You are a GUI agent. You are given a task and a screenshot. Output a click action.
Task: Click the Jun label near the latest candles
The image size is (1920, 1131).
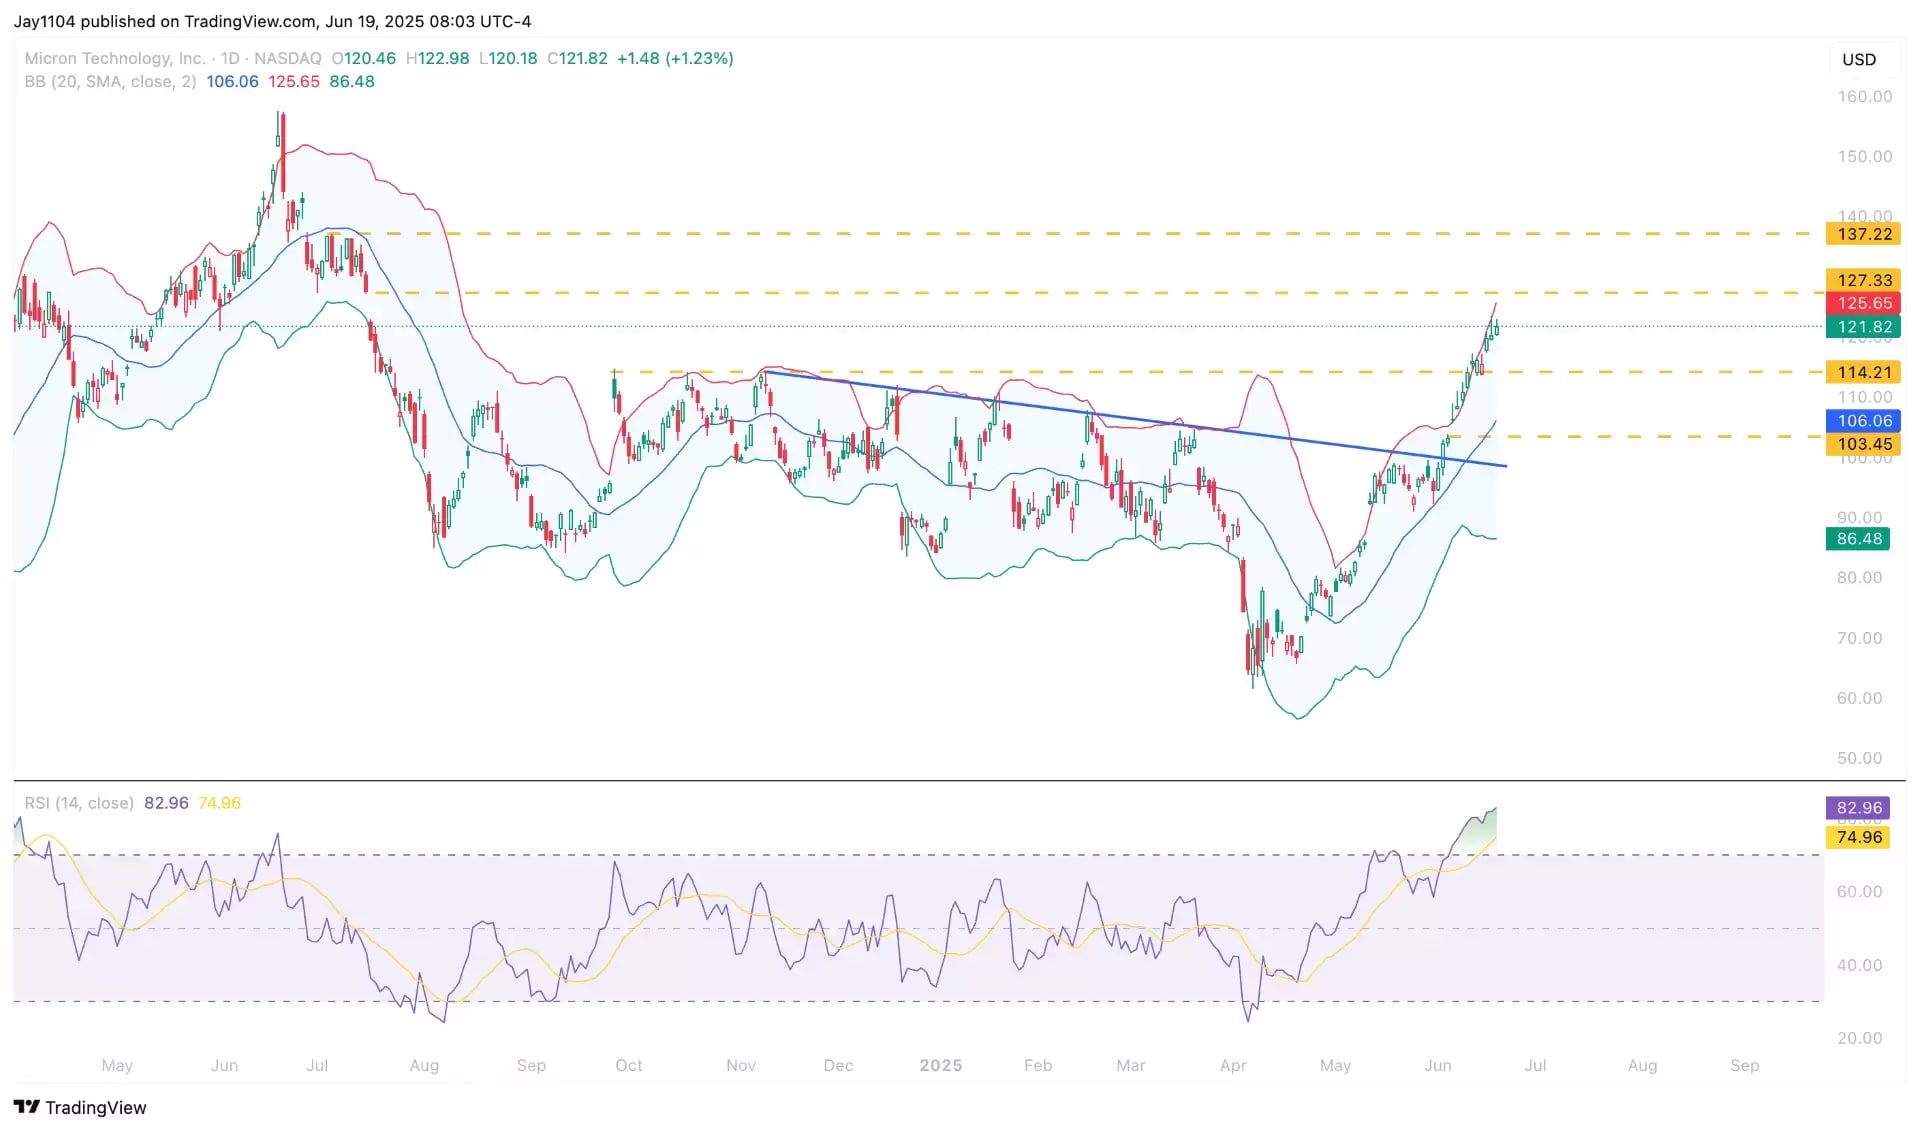(x=1437, y=1066)
